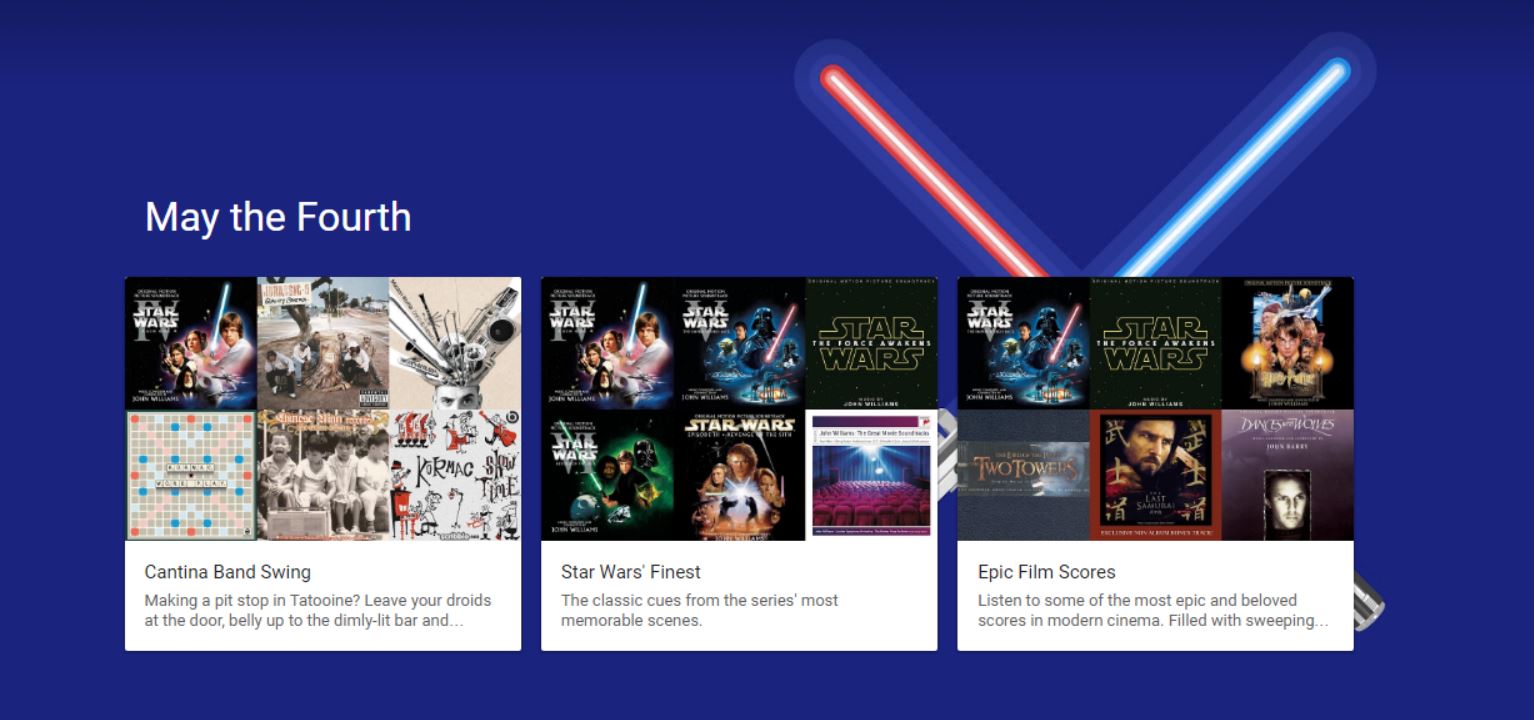Click Dances with Wolves album cover

click(x=1288, y=475)
